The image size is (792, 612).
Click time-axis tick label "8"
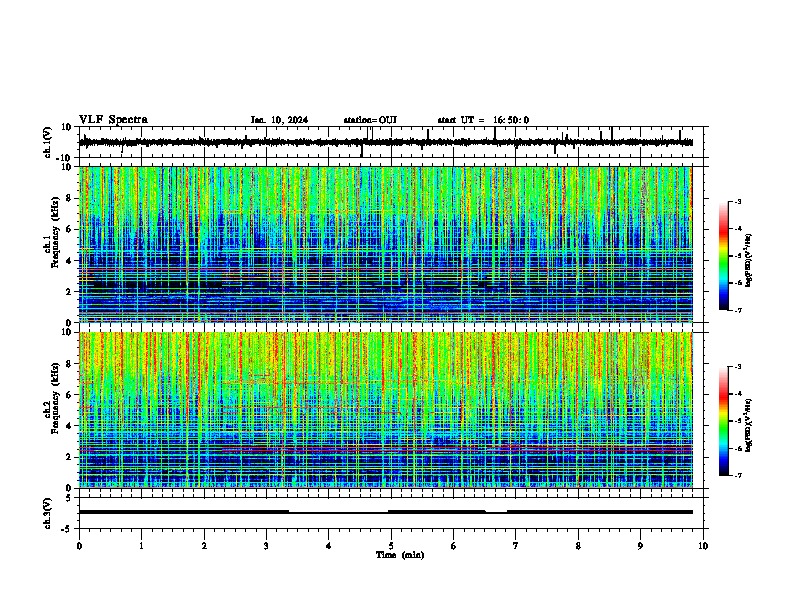(578, 546)
